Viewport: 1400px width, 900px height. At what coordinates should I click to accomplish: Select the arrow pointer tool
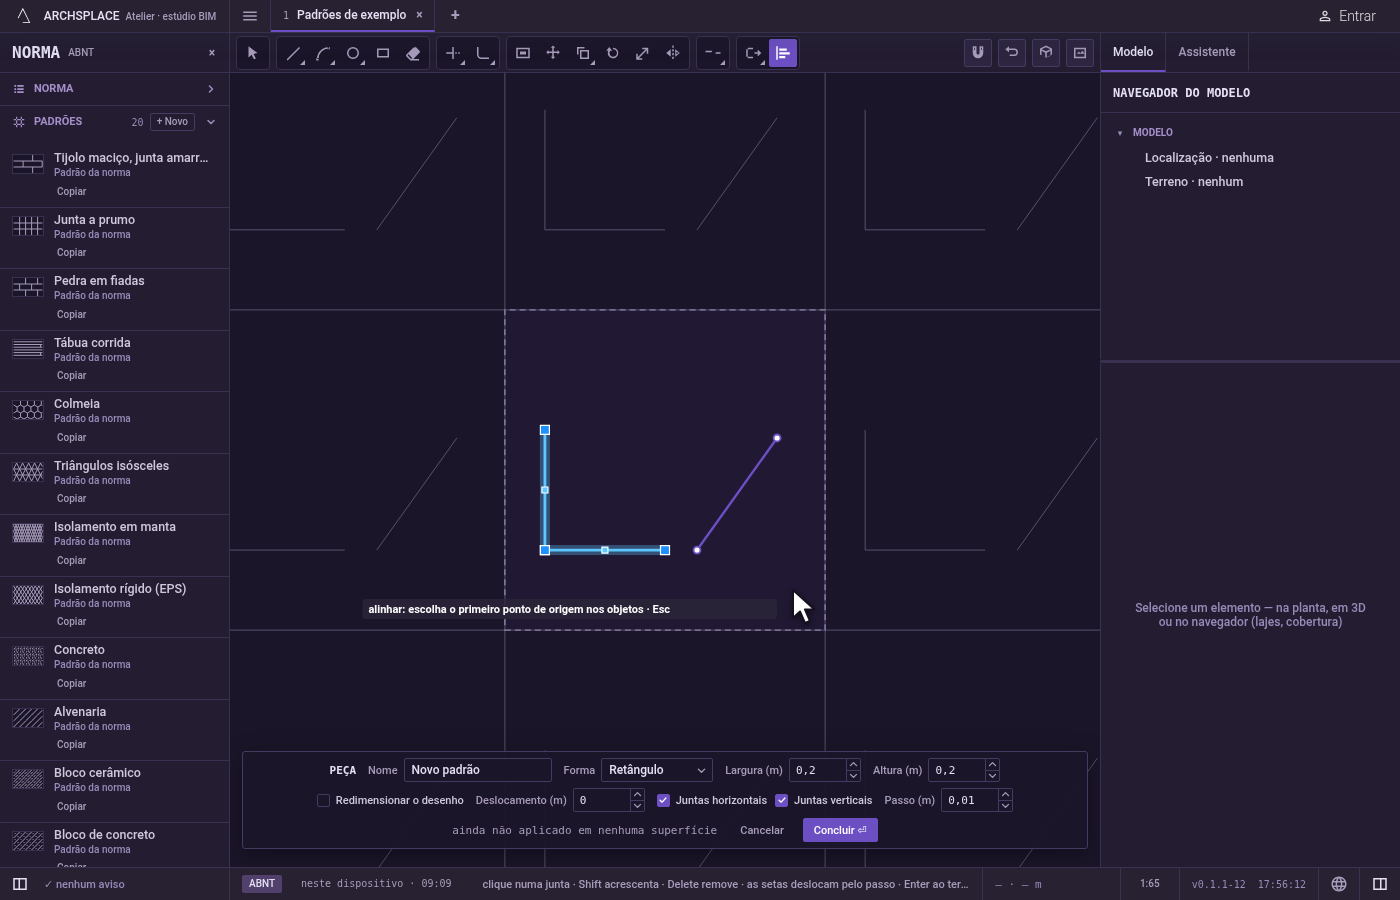click(253, 53)
